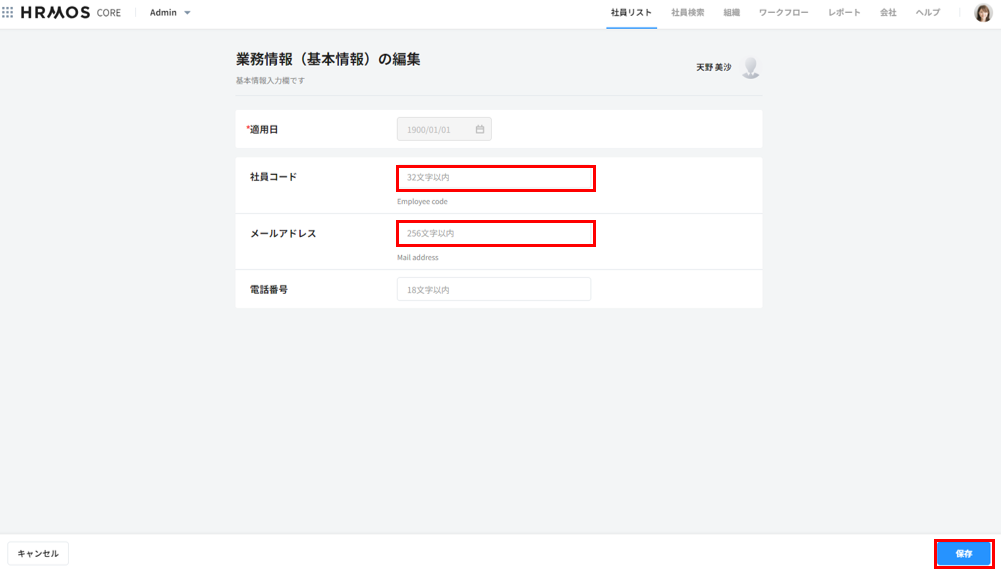
Task: Open the ヘルプ menu
Action: pos(928,13)
